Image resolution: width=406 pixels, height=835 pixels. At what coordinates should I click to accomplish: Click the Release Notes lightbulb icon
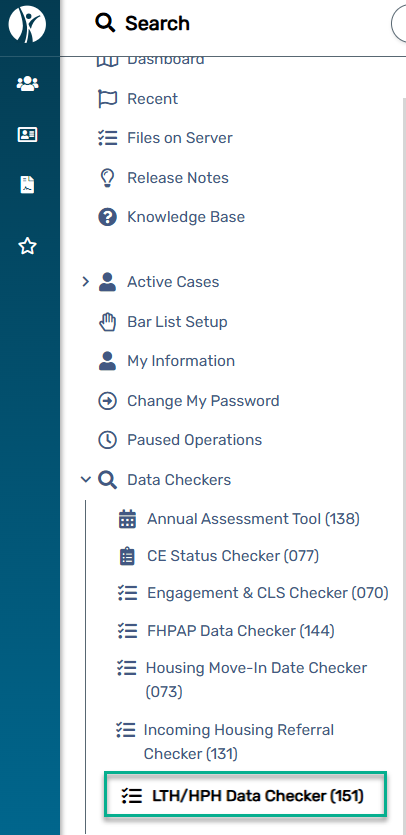pyautogui.click(x=108, y=178)
